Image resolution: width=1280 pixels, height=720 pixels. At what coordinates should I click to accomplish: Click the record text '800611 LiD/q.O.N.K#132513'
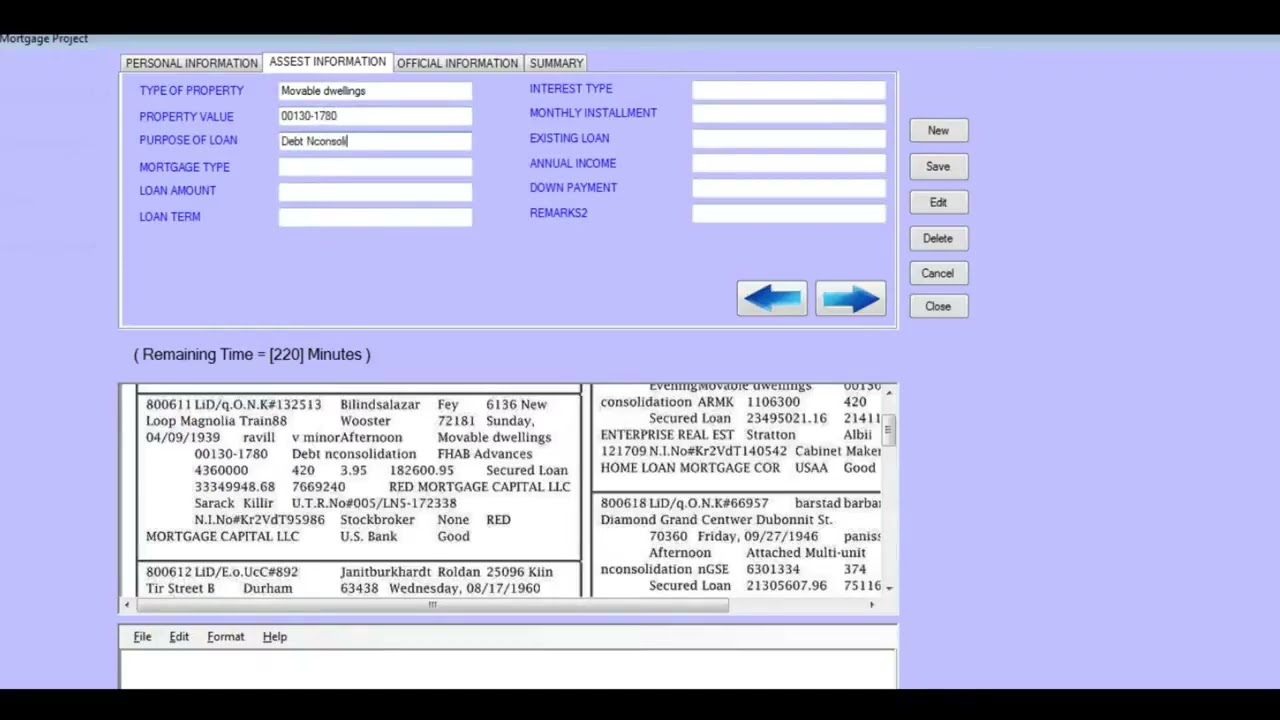(x=234, y=405)
